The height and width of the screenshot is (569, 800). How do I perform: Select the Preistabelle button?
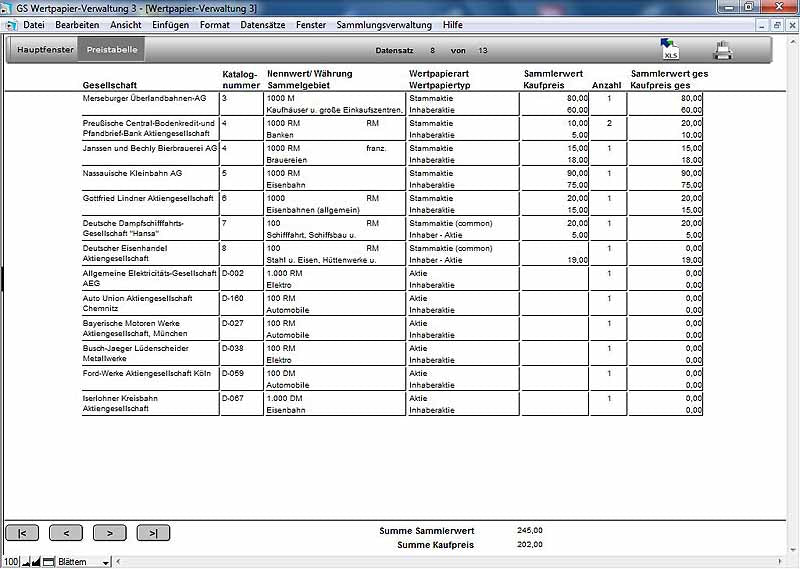pos(113,48)
